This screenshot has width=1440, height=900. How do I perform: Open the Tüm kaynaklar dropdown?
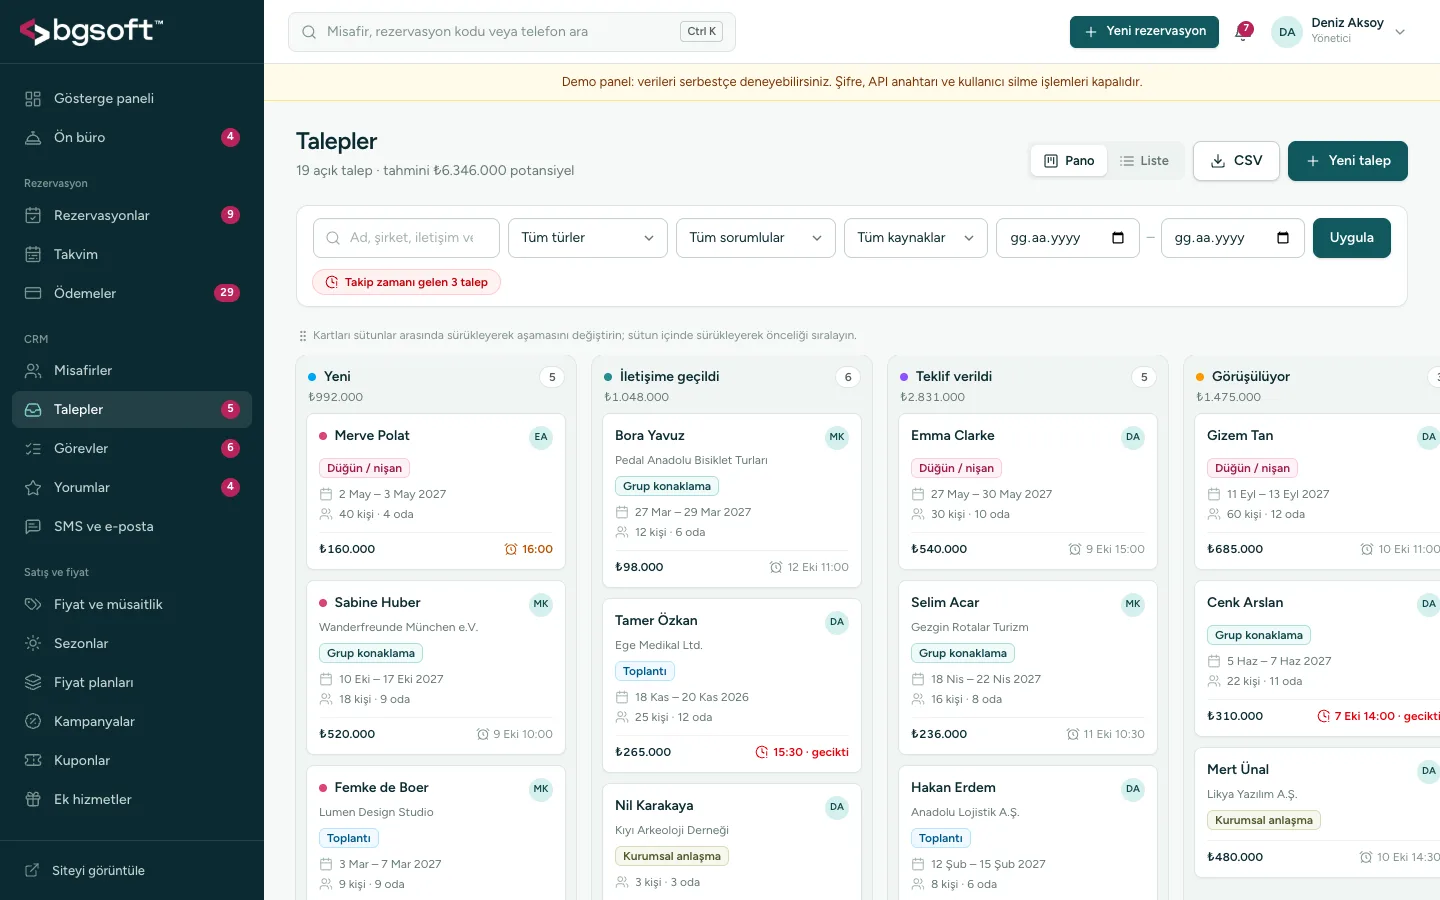tap(916, 238)
